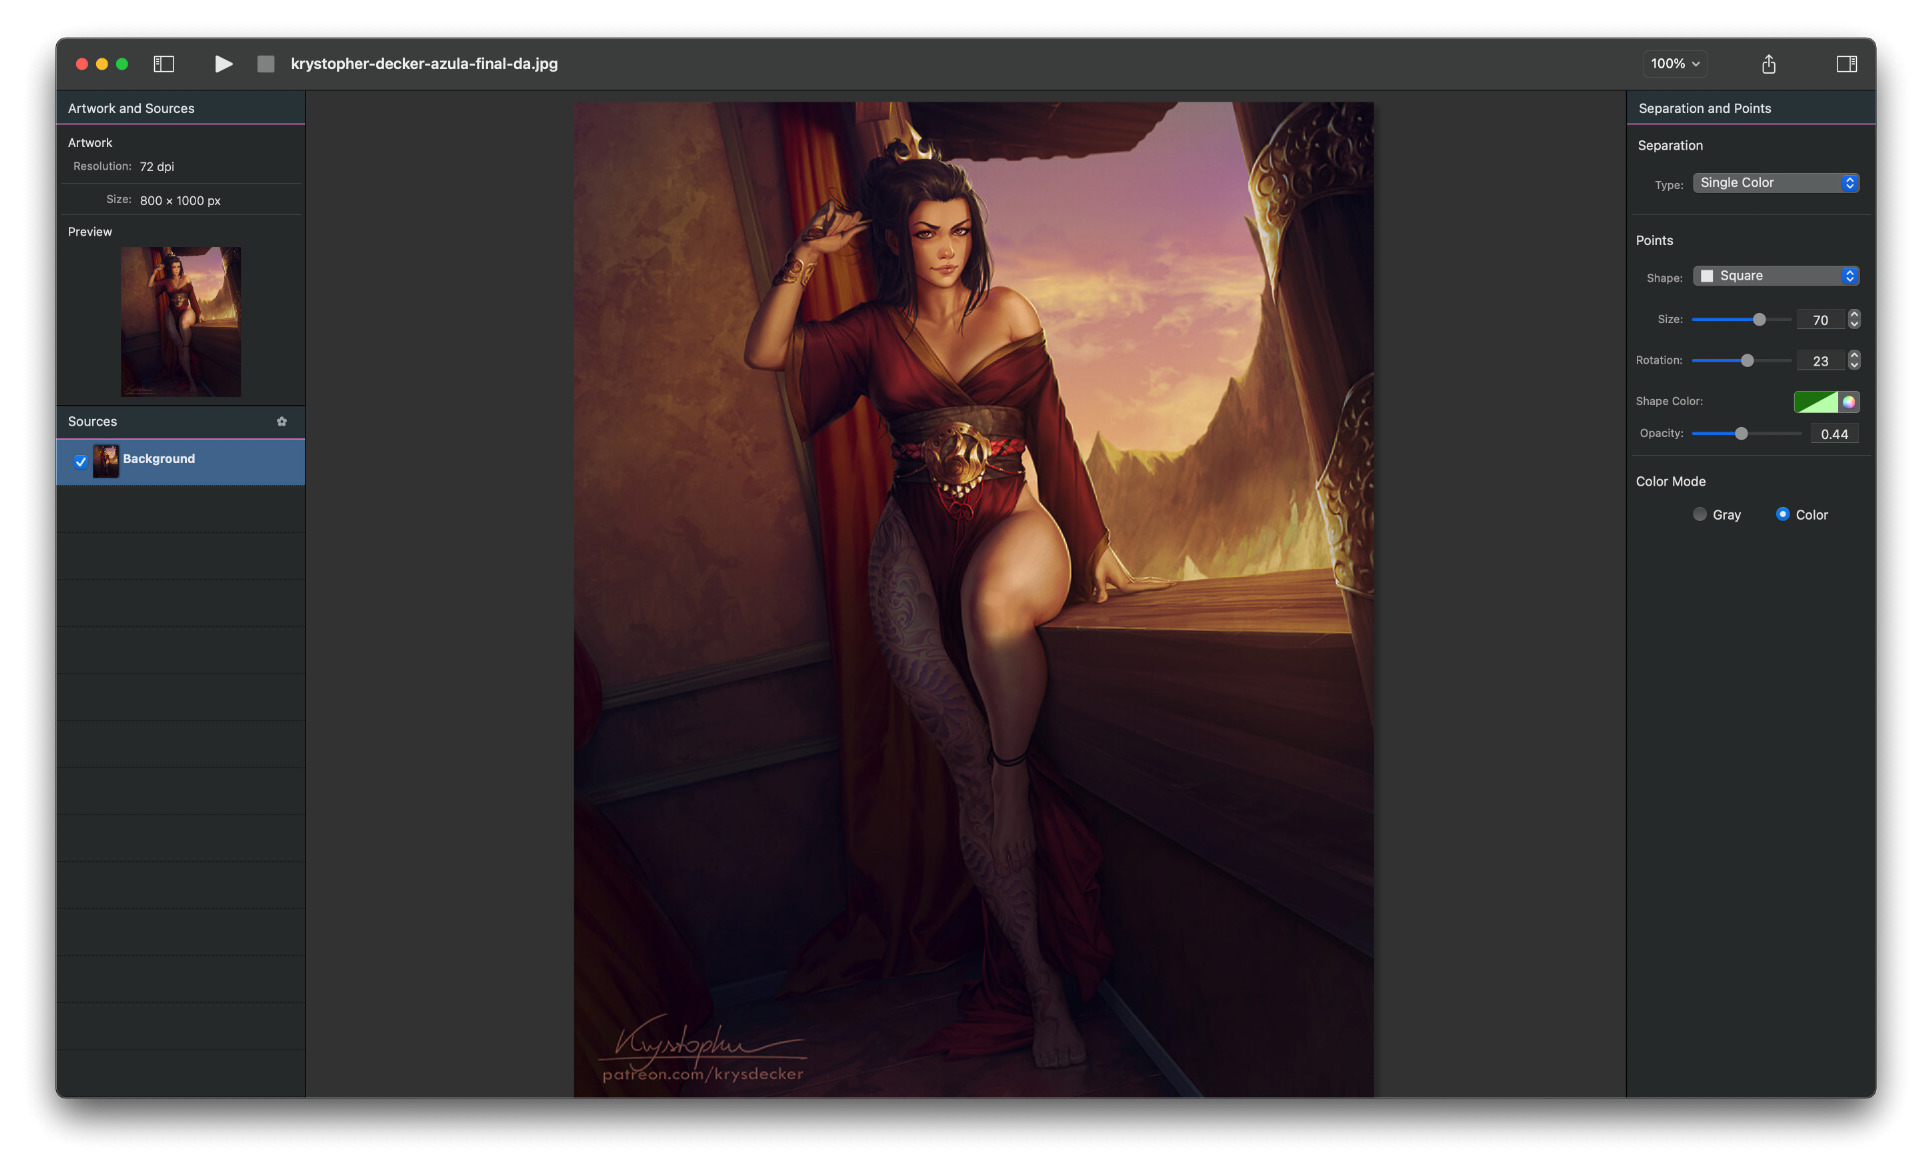Screen dimensions: 1932x1172
Task: Open the Sources gear settings icon
Action: [x=282, y=422]
